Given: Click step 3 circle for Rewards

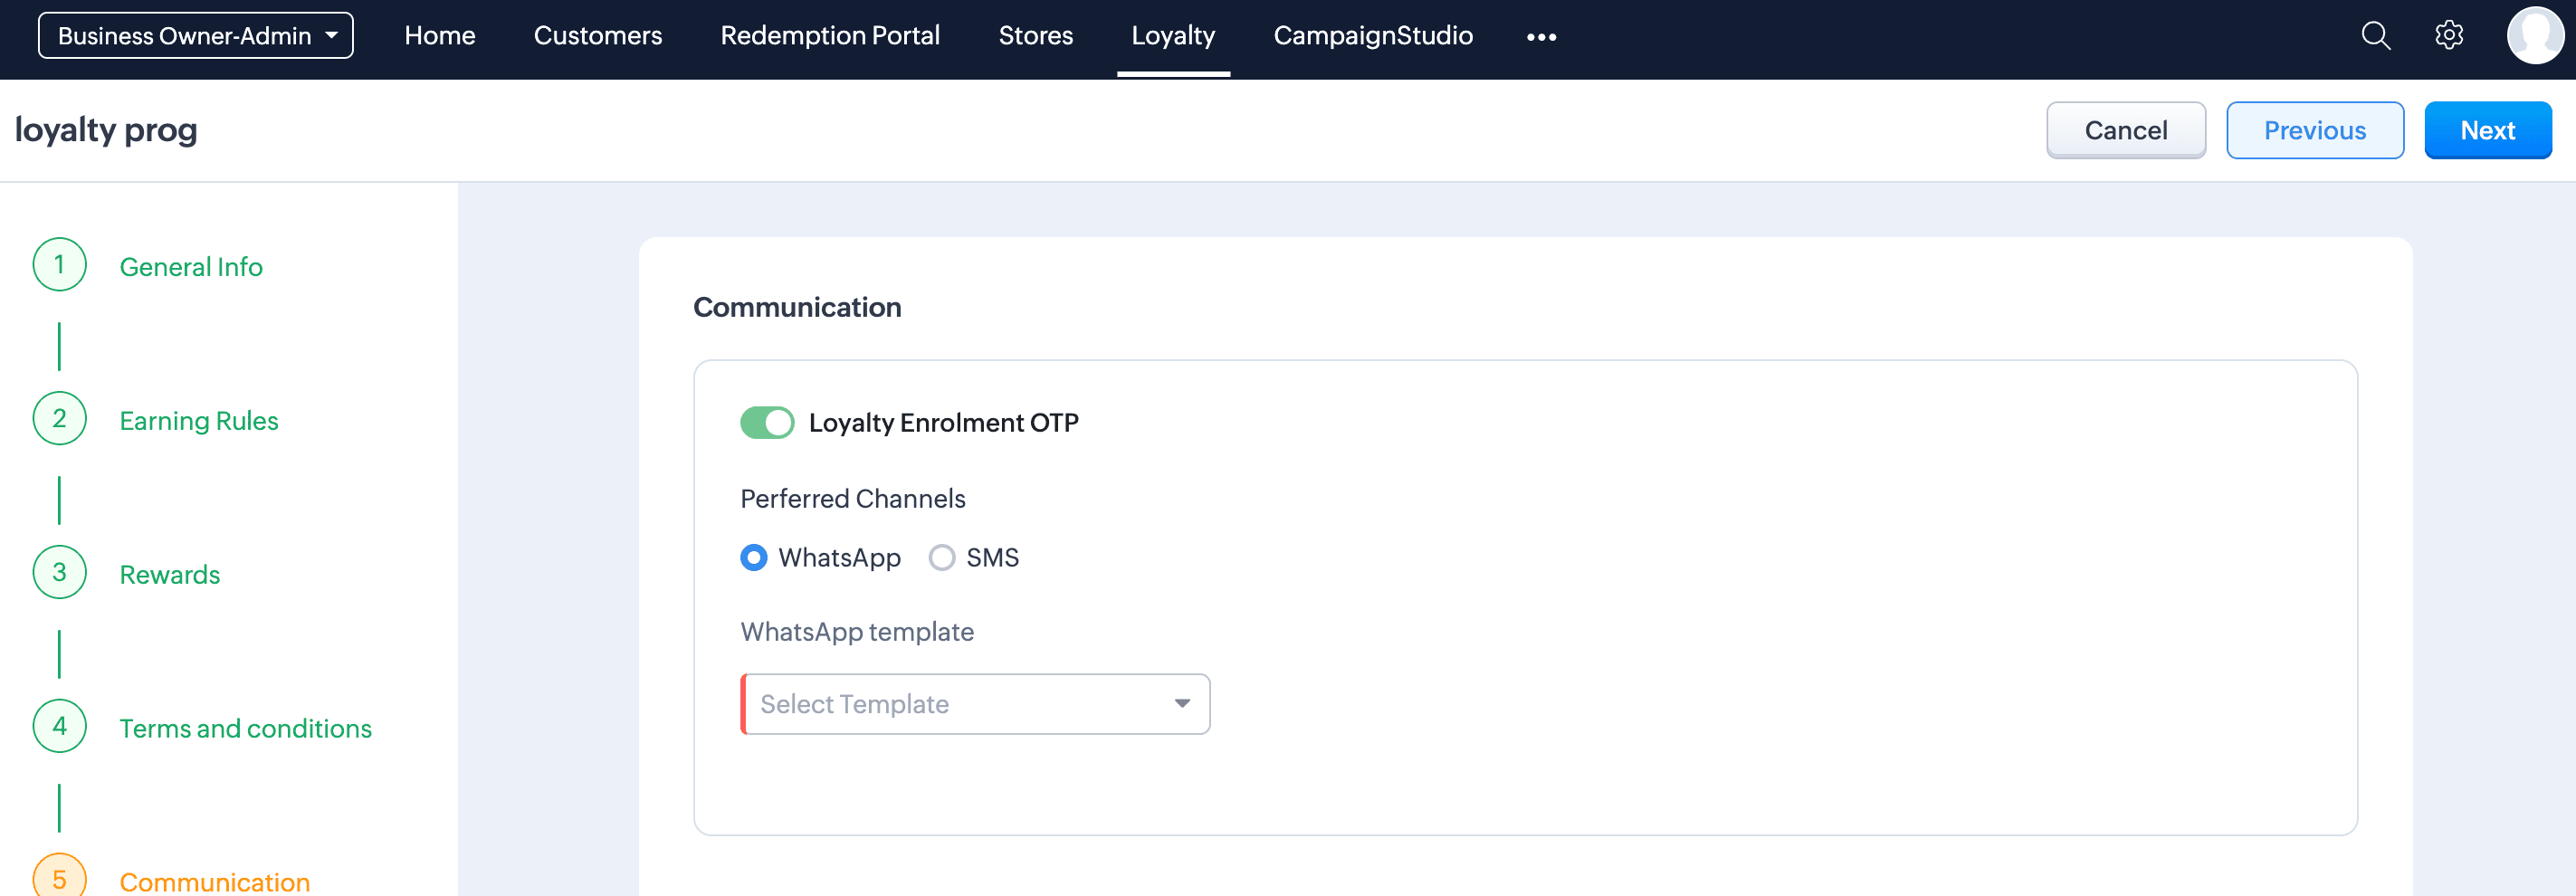Looking at the screenshot, I should click(x=60, y=573).
